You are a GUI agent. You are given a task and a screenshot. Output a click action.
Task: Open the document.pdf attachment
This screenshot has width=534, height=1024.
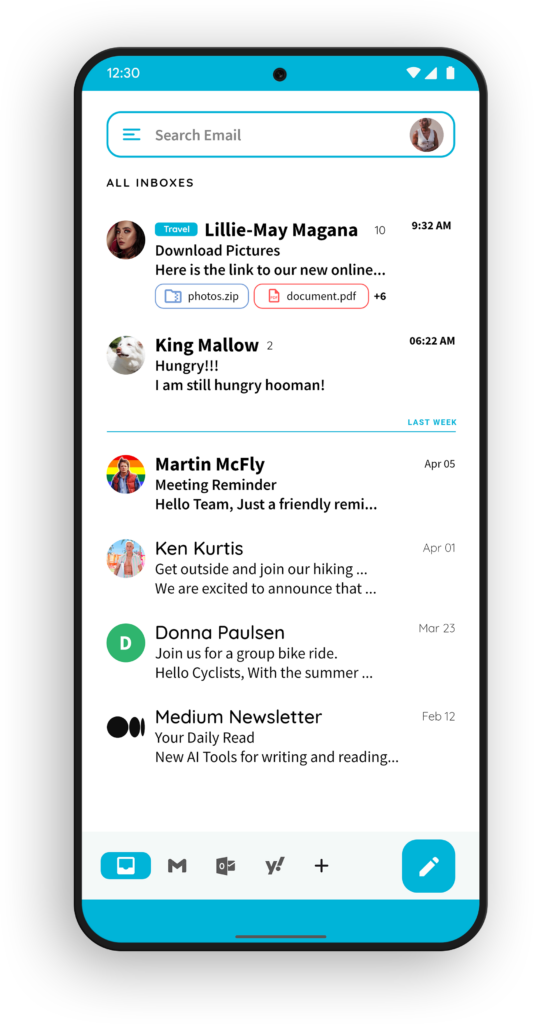pos(311,296)
